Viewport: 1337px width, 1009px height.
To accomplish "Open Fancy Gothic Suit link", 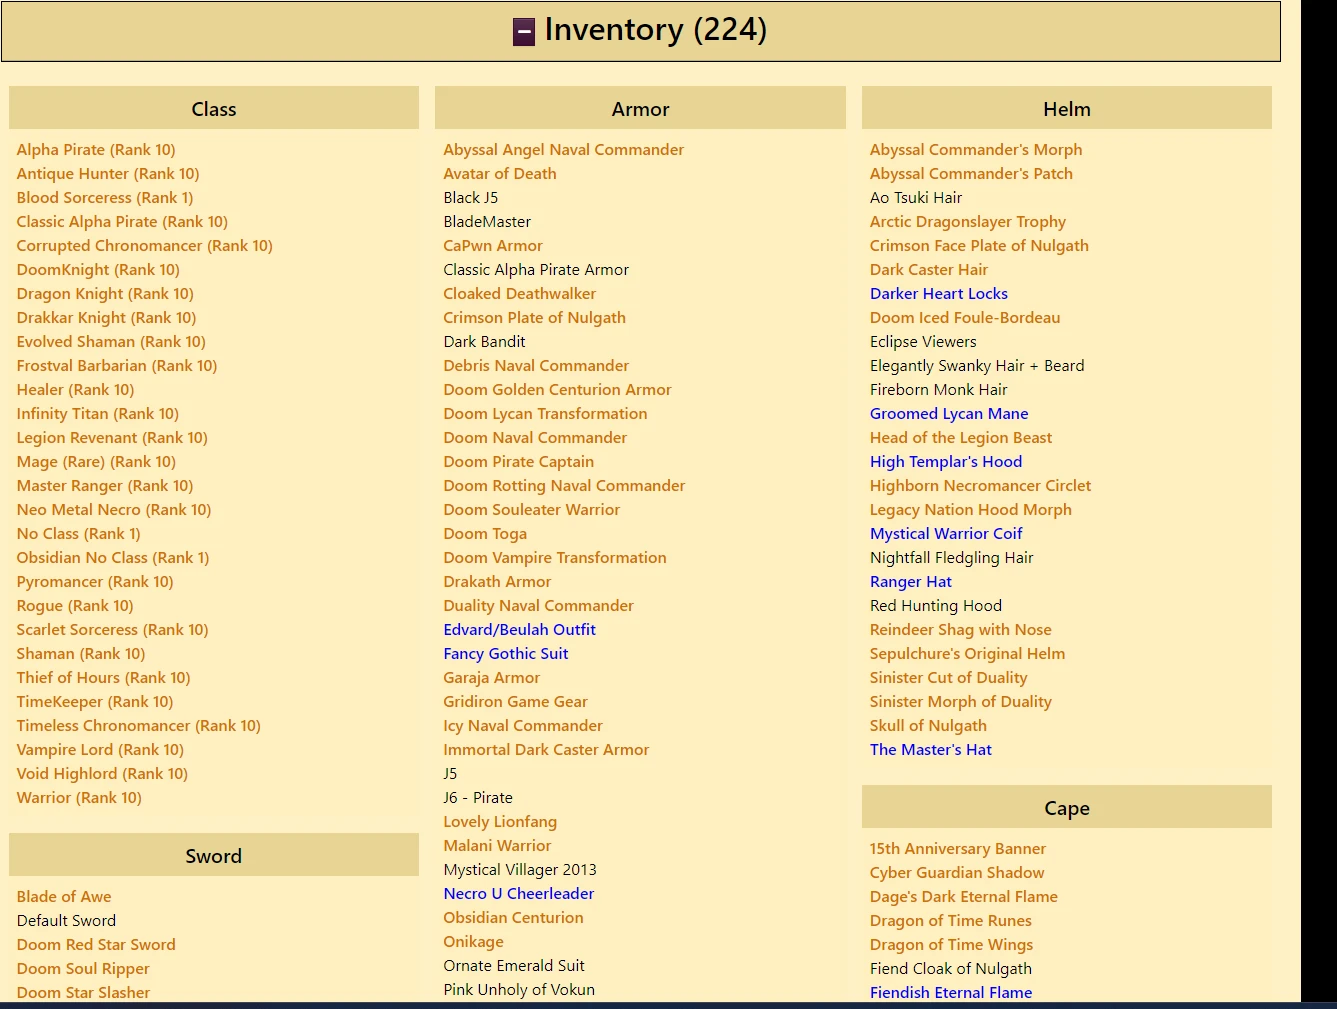I will pyautogui.click(x=506, y=654).
